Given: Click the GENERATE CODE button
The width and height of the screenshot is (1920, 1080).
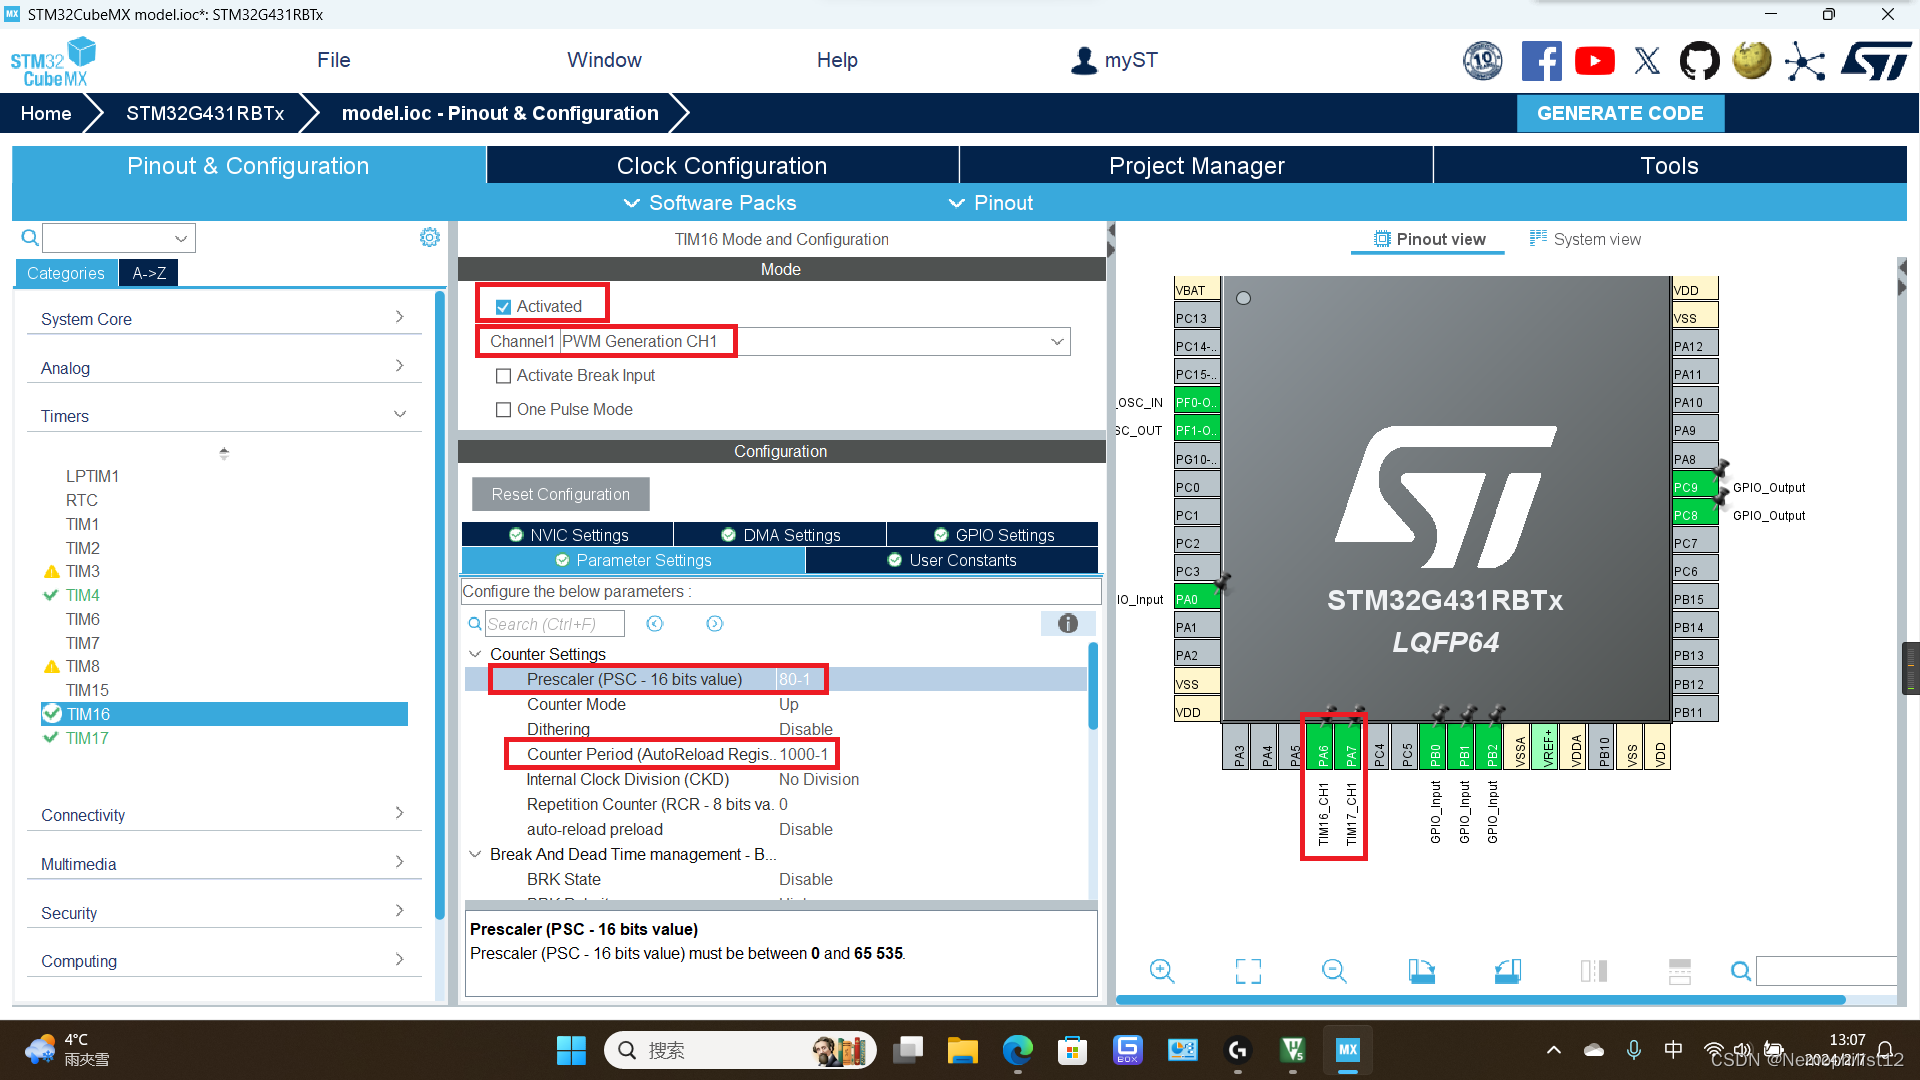Looking at the screenshot, I should pos(1621,112).
